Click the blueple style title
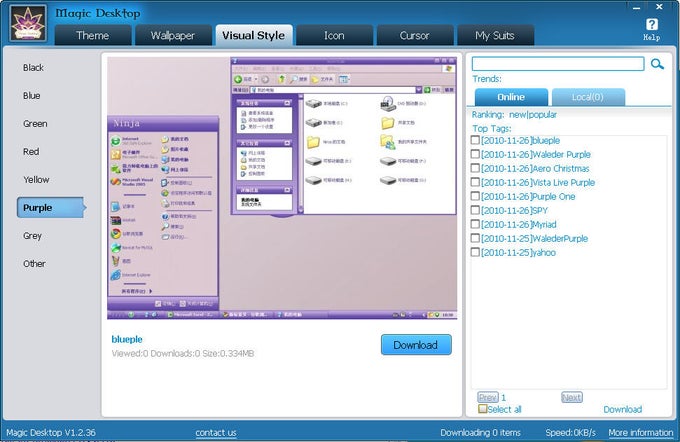680x442 pixels. click(127, 339)
